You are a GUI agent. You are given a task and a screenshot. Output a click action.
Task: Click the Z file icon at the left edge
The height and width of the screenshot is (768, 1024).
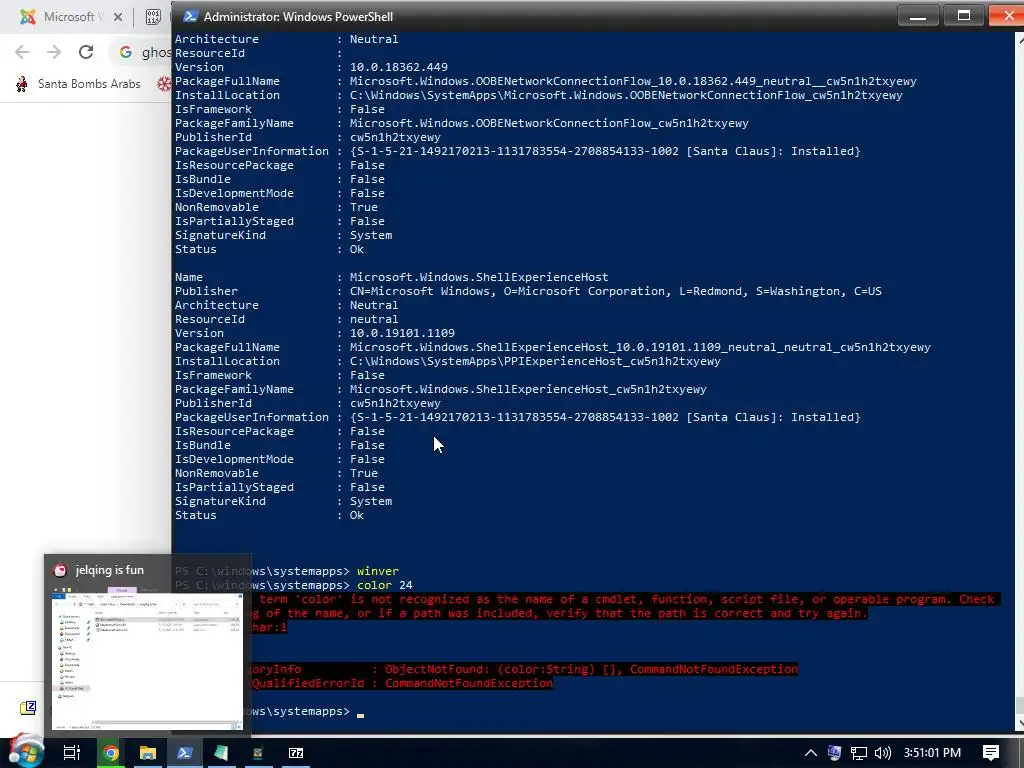[x=28, y=707]
